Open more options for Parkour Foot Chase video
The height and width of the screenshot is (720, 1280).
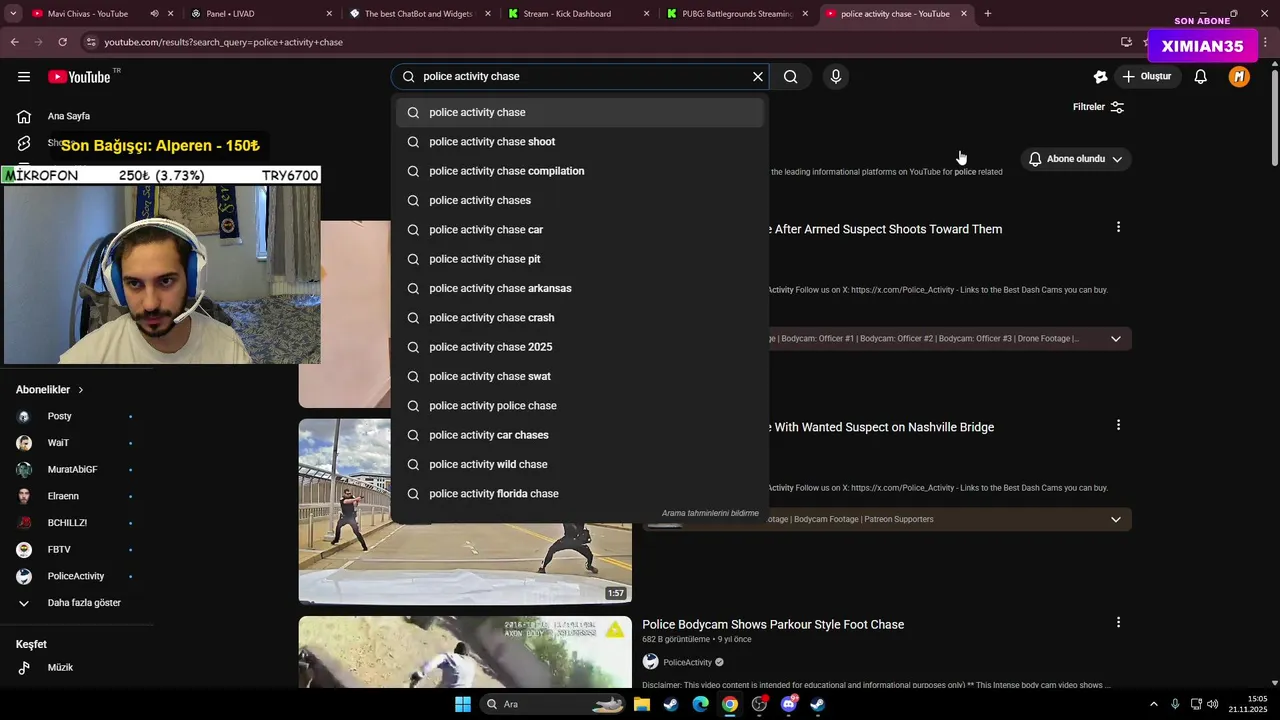[x=1118, y=623]
